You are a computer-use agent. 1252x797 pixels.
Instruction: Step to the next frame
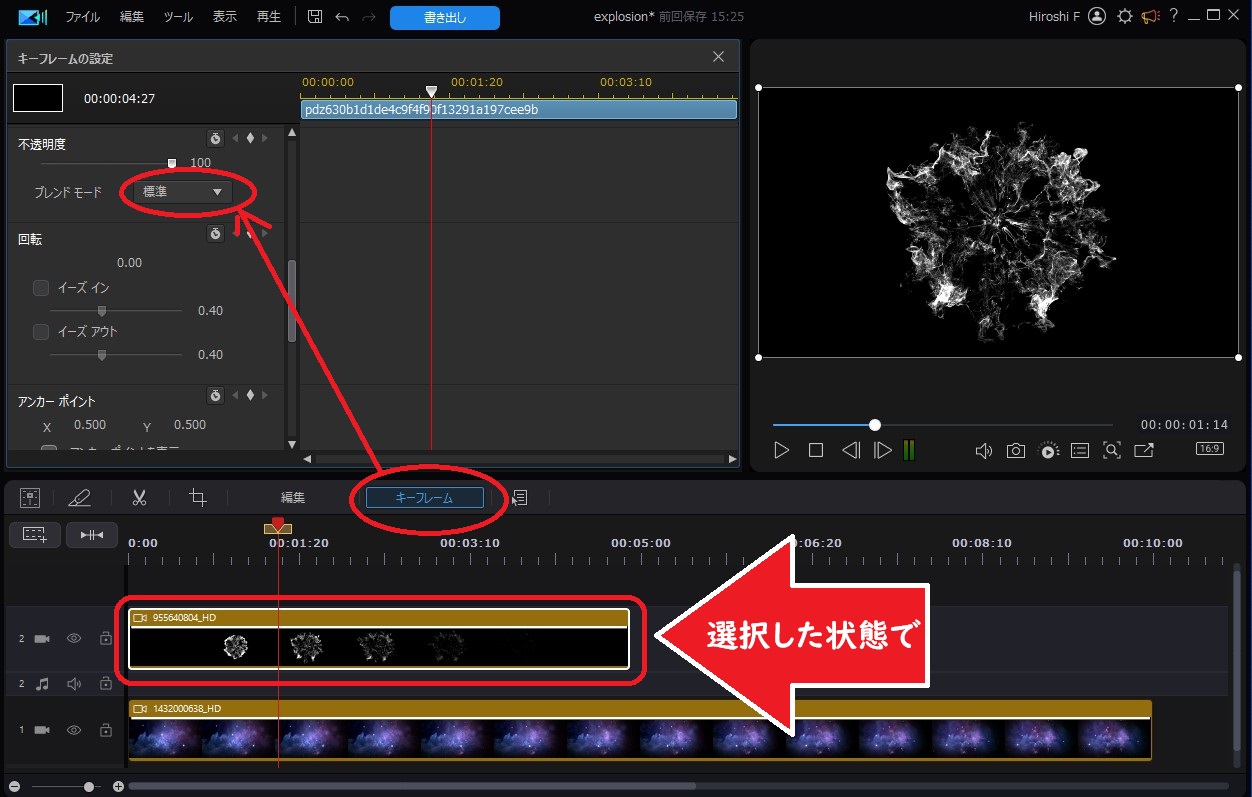882,451
